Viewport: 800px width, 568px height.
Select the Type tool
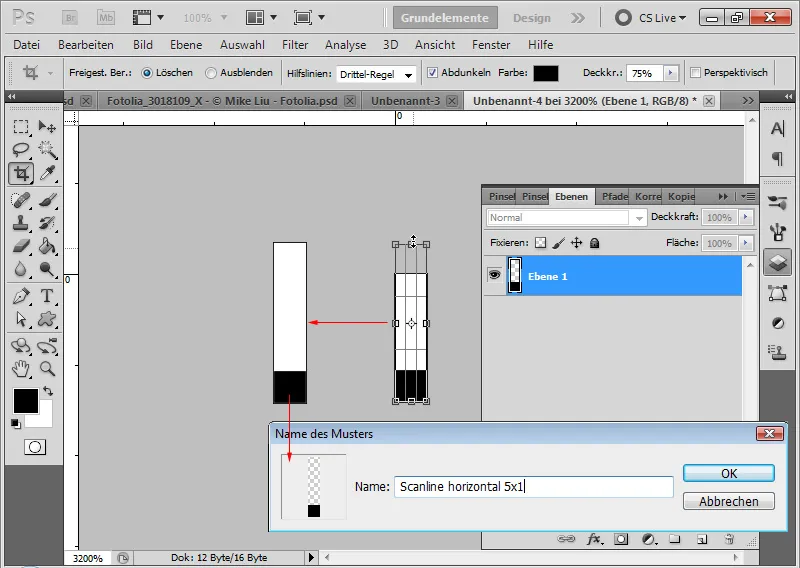(47, 296)
